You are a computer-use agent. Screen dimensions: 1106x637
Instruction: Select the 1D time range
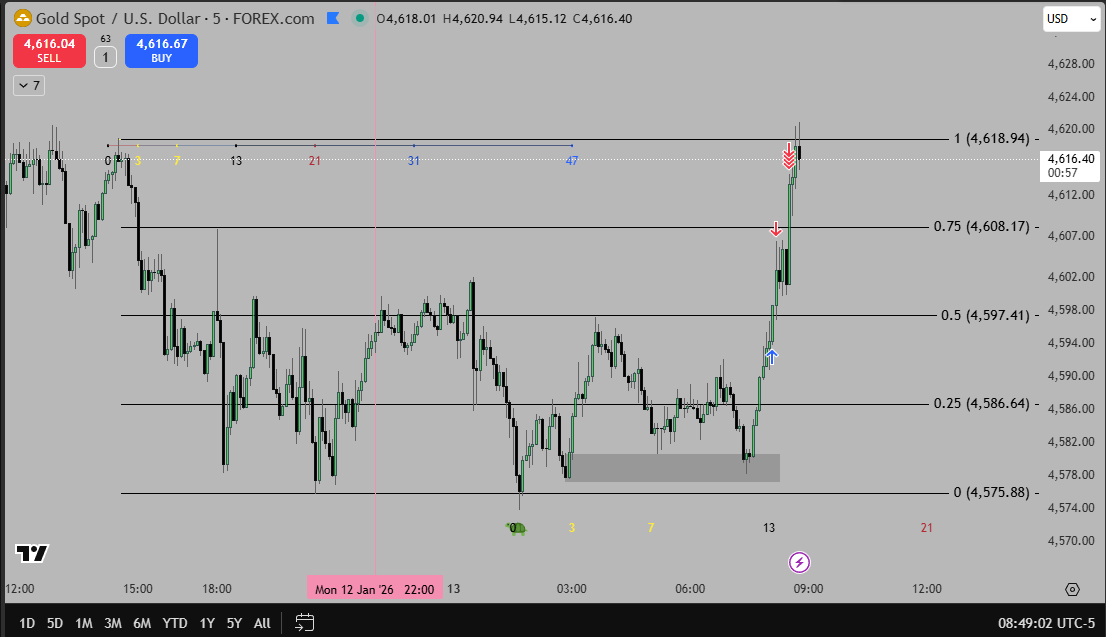27,623
